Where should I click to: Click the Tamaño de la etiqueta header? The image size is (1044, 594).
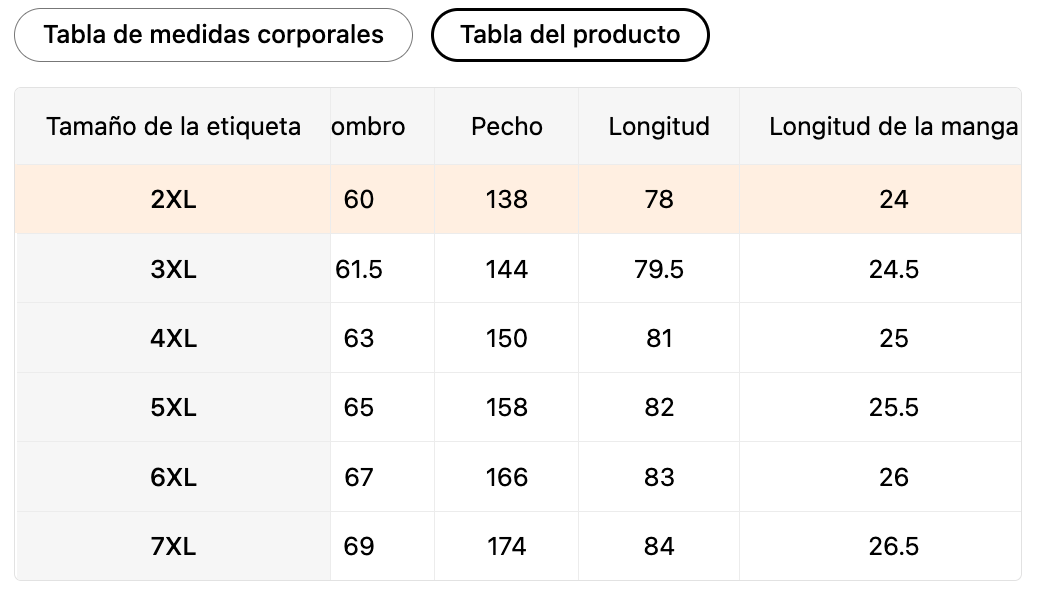pos(173,127)
